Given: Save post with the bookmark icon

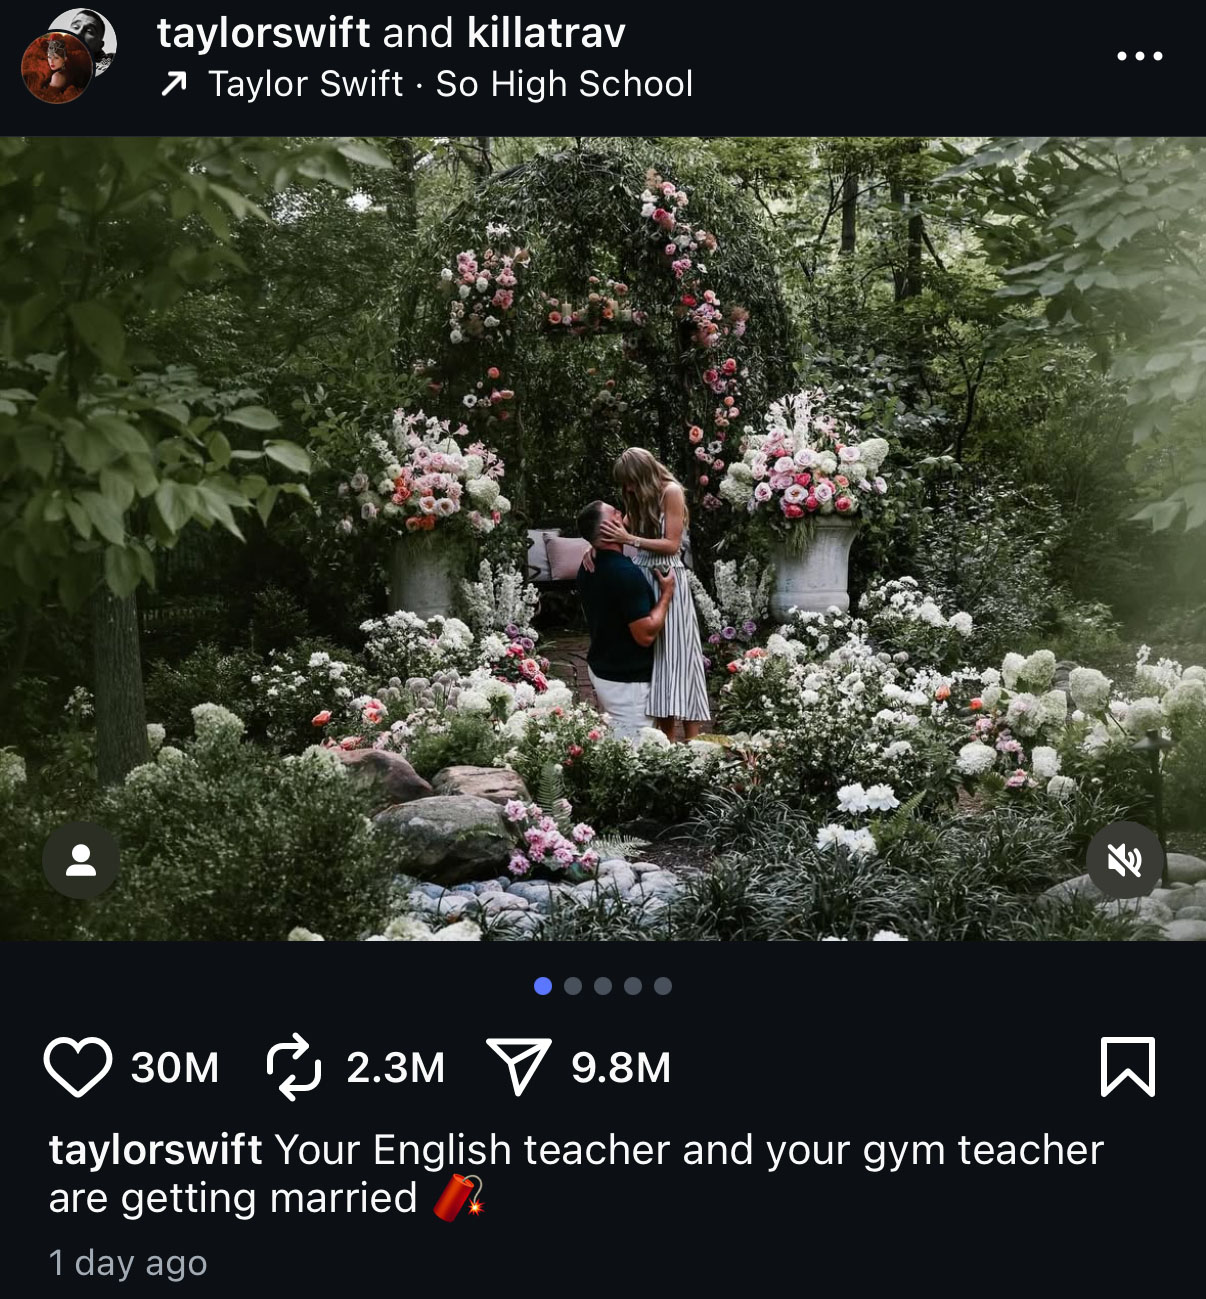Looking at the screenshot, I should pos(1127,1067).
